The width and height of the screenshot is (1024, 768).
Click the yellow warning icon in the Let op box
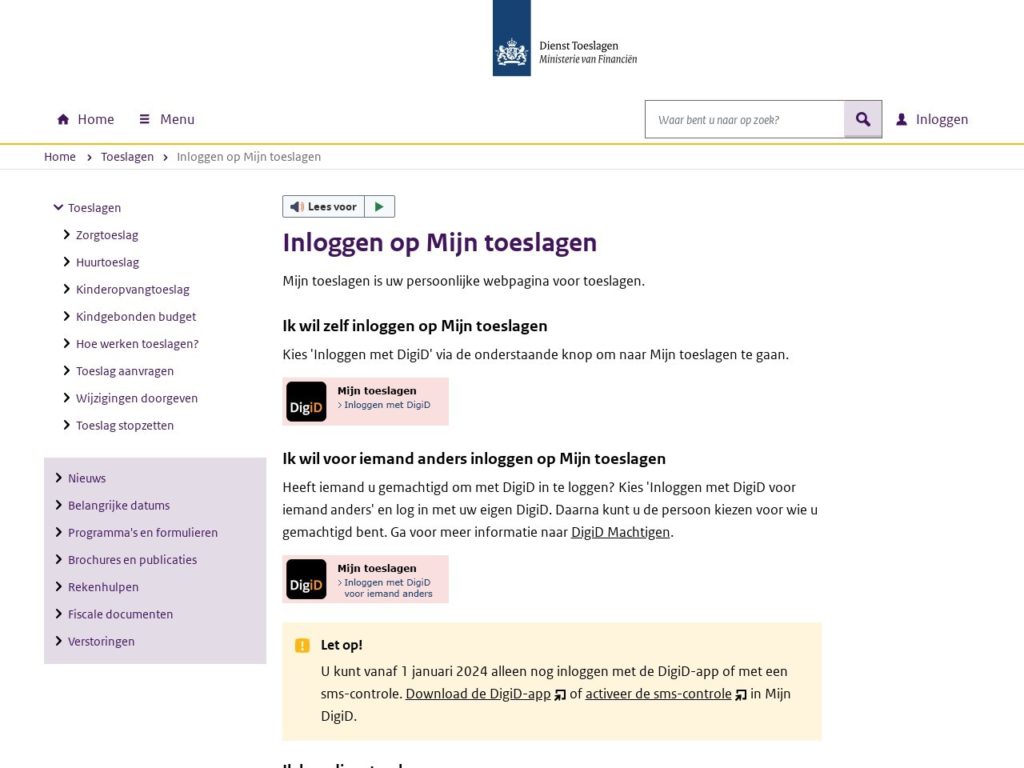point(303,645)
